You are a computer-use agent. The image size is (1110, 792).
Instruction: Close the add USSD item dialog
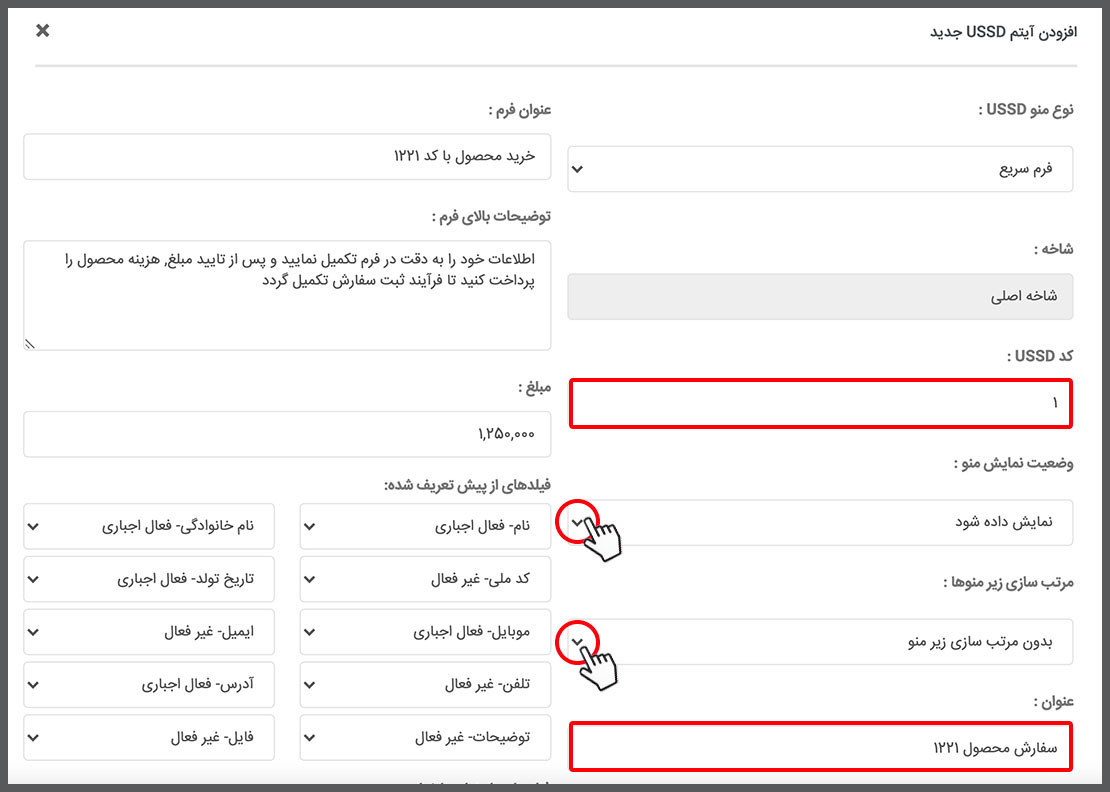(x=42, y=31)
